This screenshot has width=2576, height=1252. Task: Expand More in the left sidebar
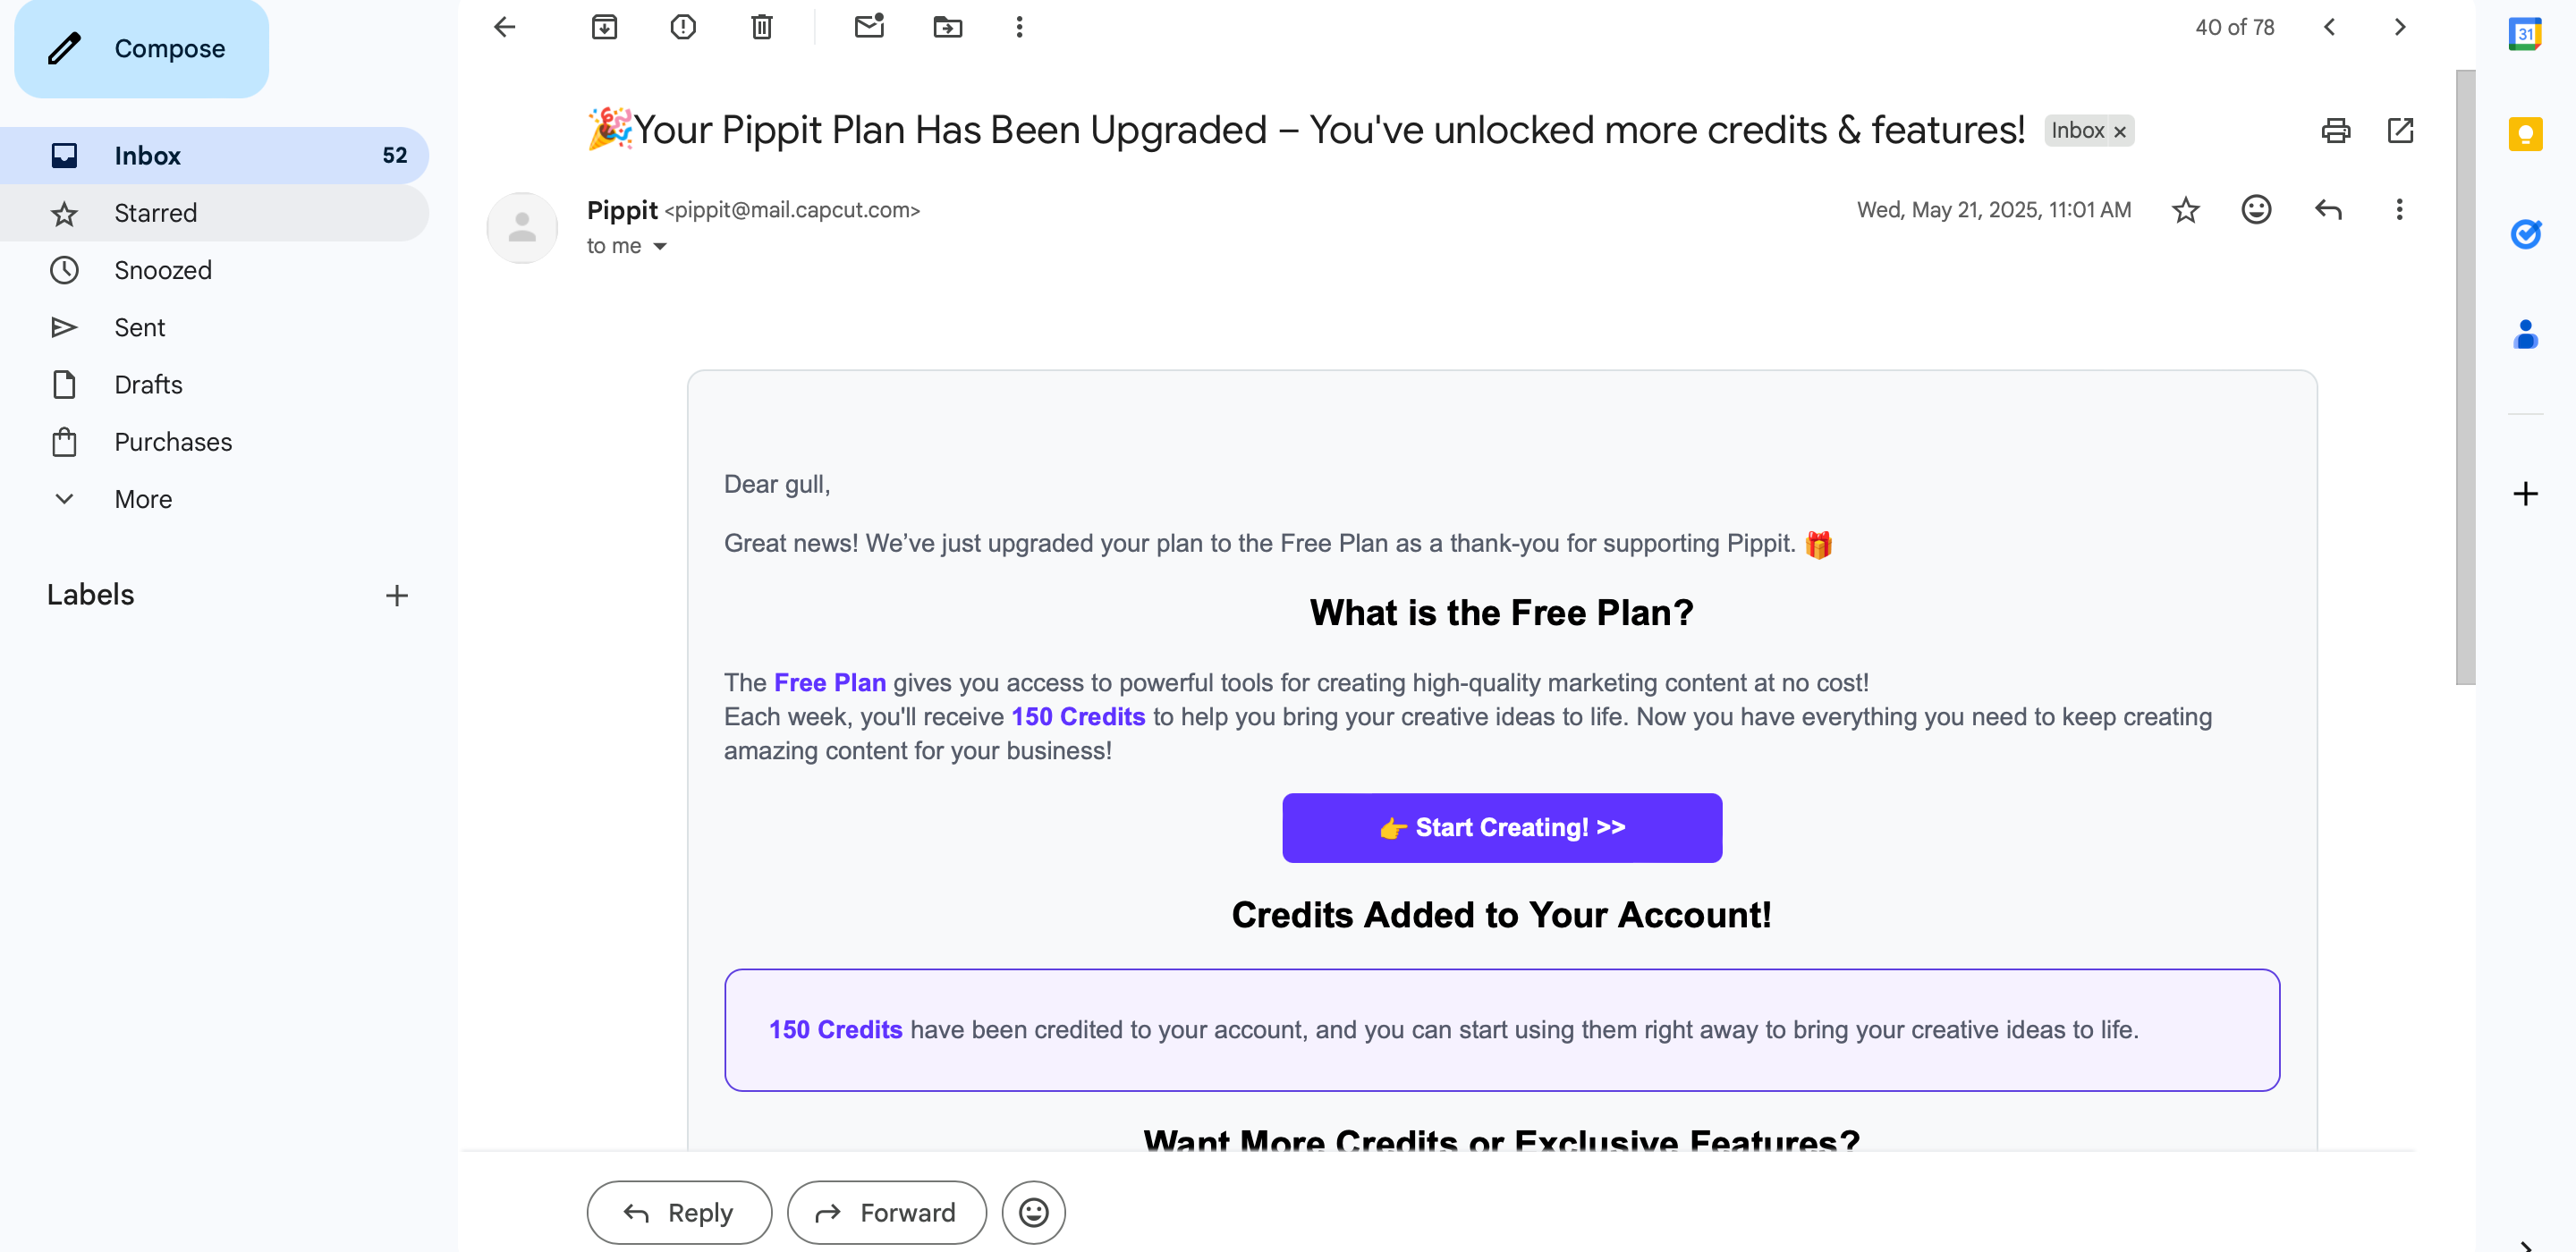(x=143, y=499)
